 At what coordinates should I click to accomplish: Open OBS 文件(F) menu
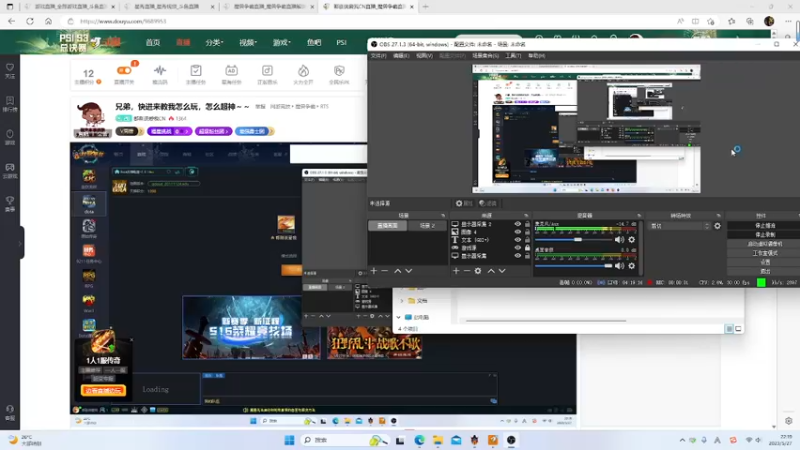pos(379,56)
